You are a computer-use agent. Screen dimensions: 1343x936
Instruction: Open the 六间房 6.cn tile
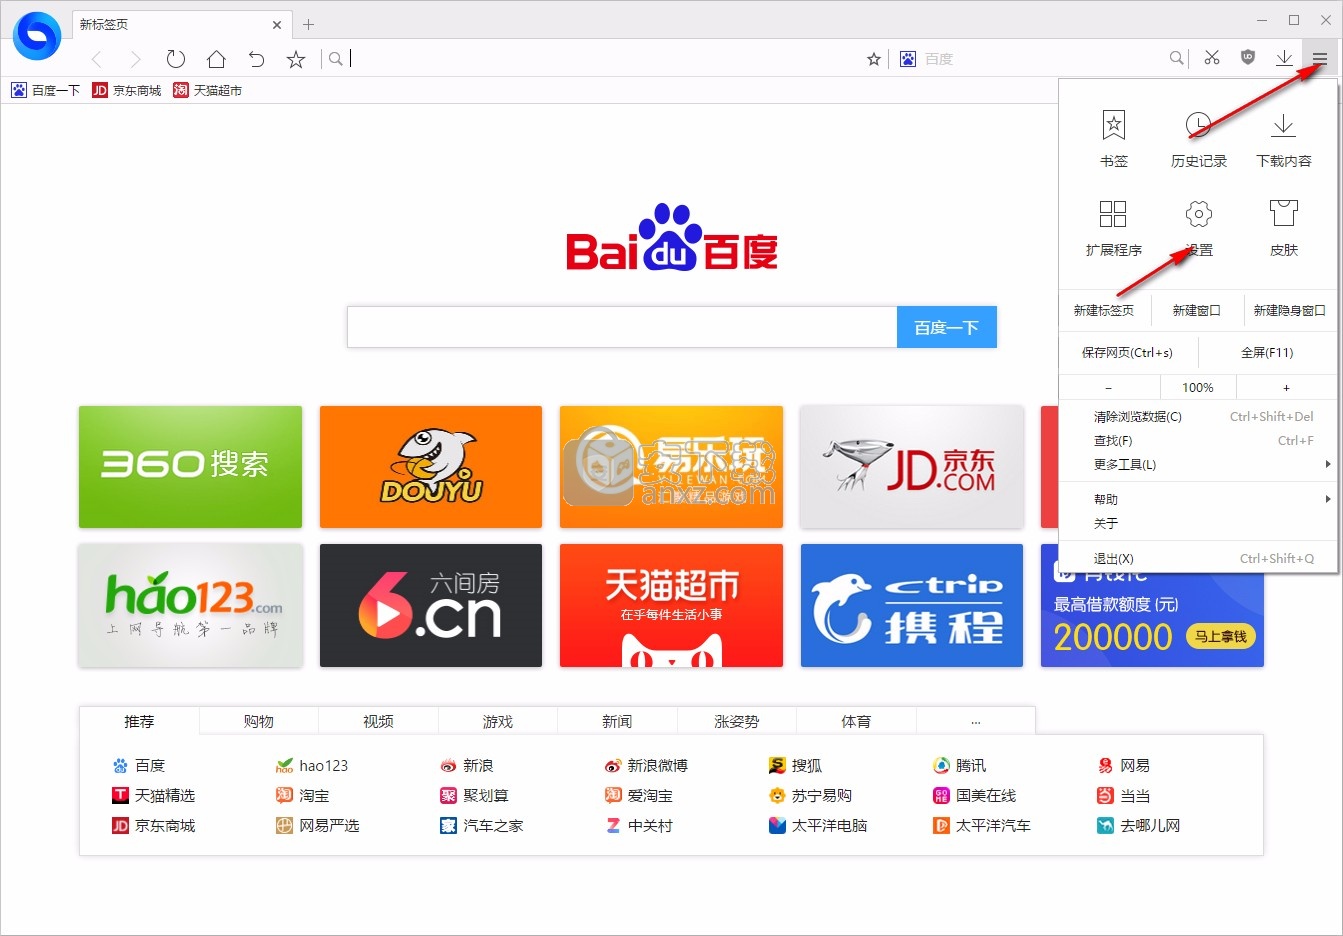tap(431, 605)
